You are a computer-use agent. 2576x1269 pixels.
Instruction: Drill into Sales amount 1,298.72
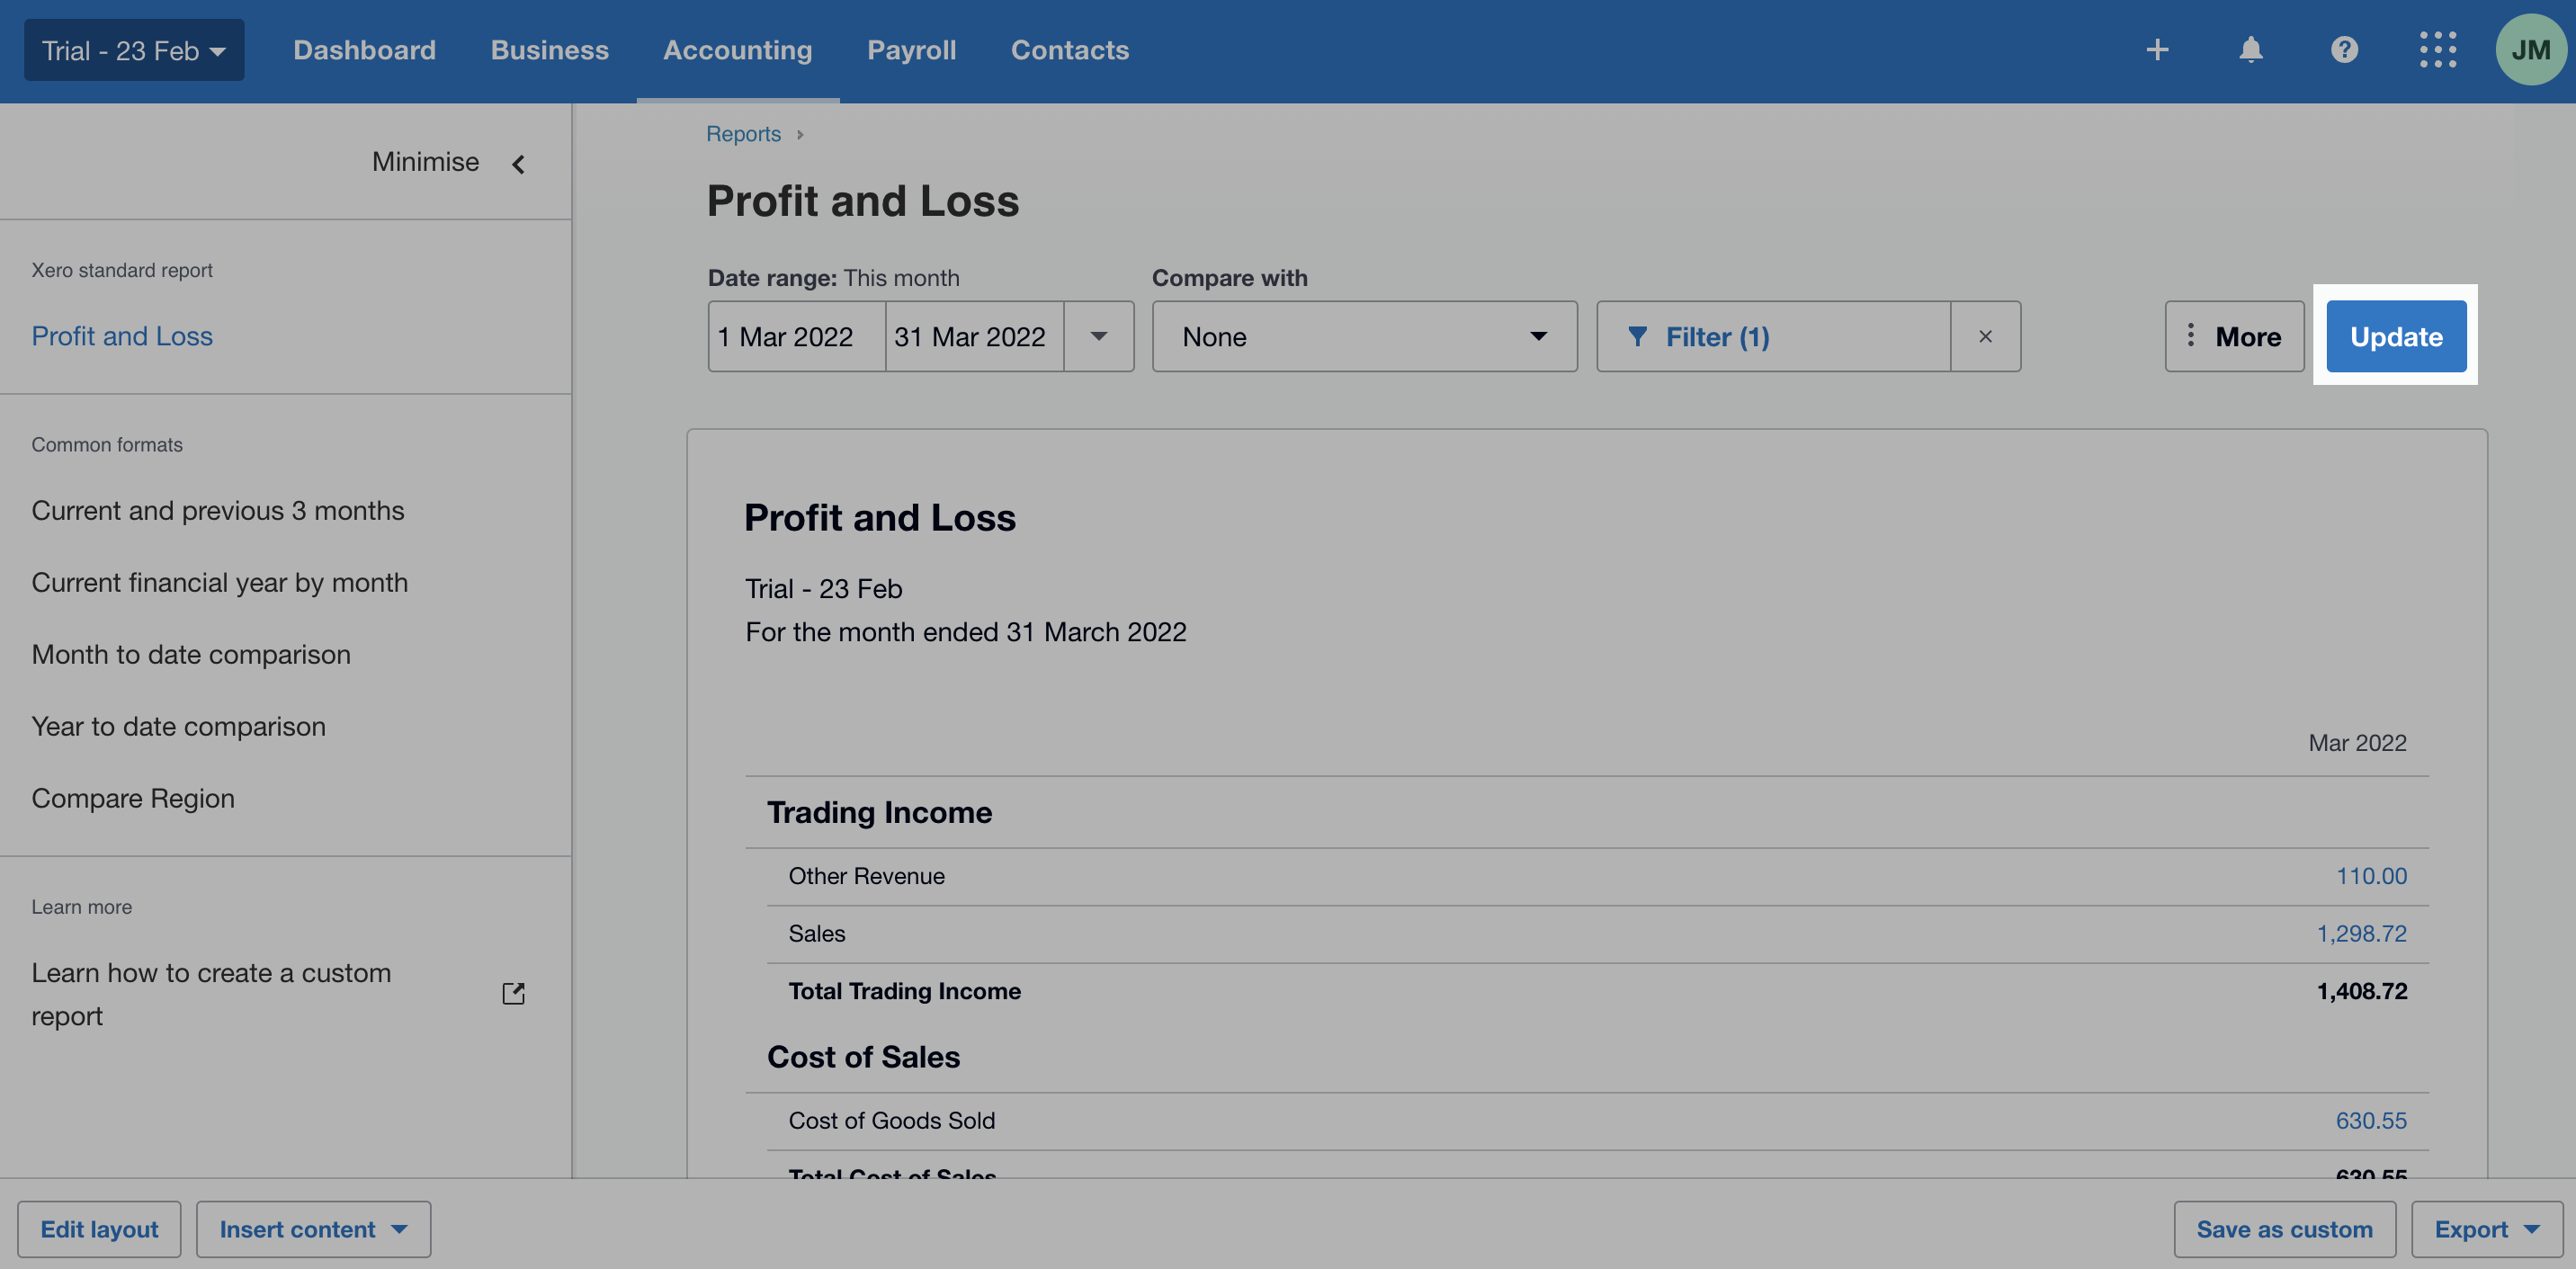click(2362, 934)
